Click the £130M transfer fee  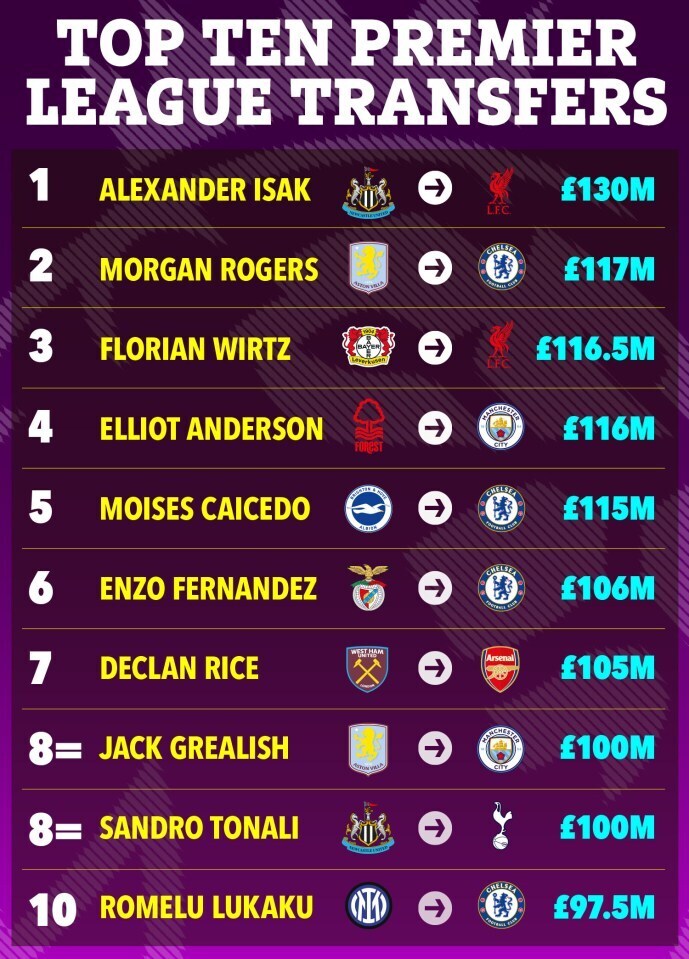coord(608,190)
